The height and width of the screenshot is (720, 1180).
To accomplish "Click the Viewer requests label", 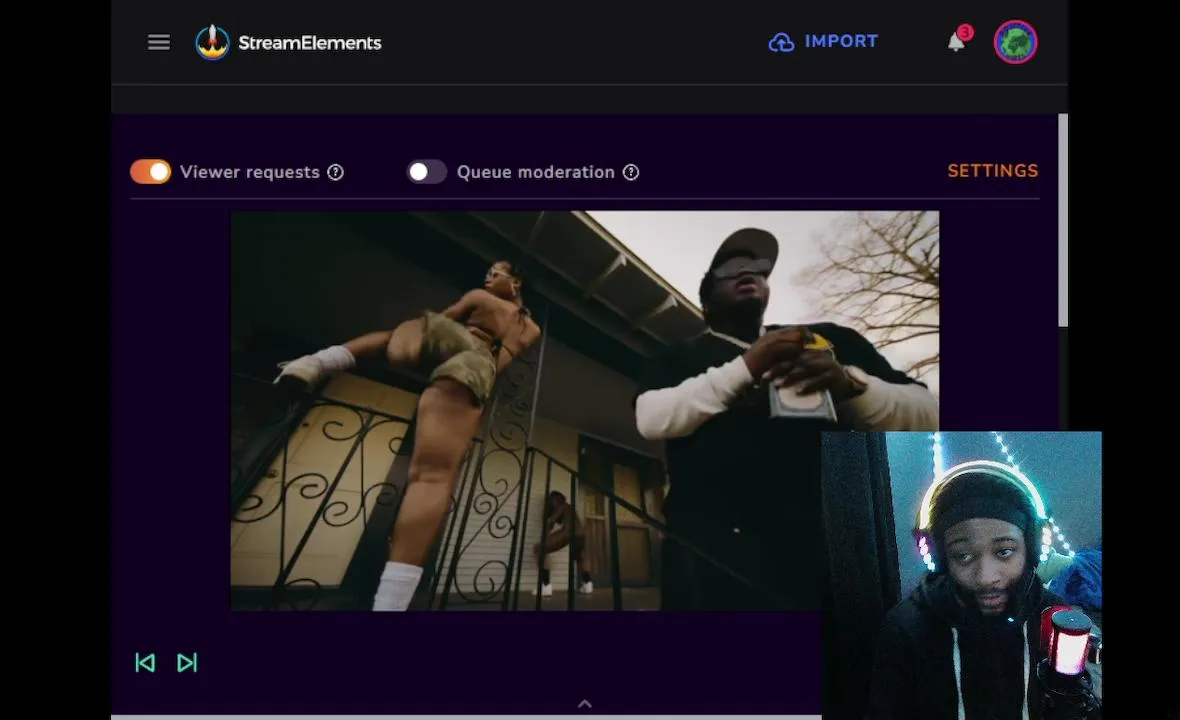I will pyautogui.click(x=250, y=172).
